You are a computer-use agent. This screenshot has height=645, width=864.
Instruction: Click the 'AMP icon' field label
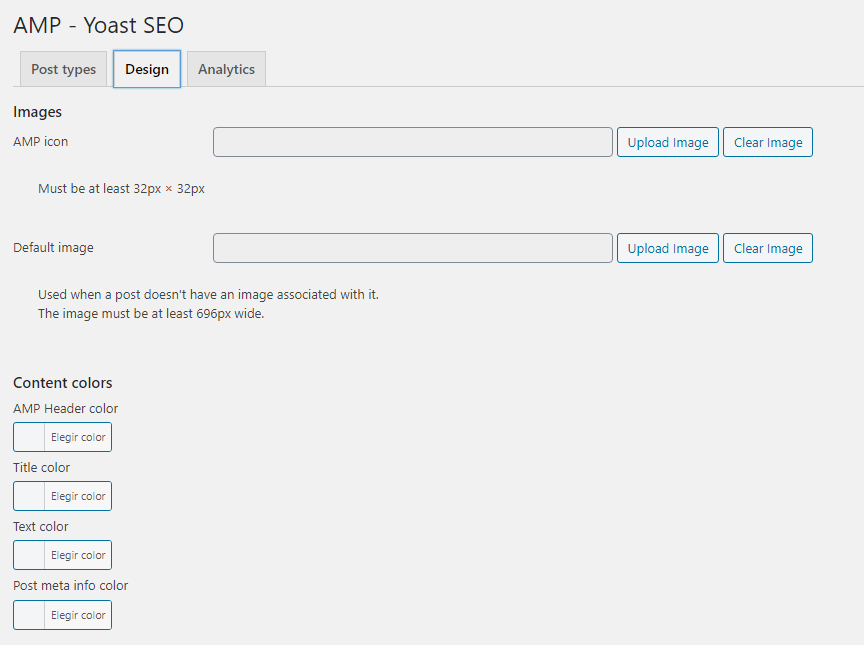41,142
